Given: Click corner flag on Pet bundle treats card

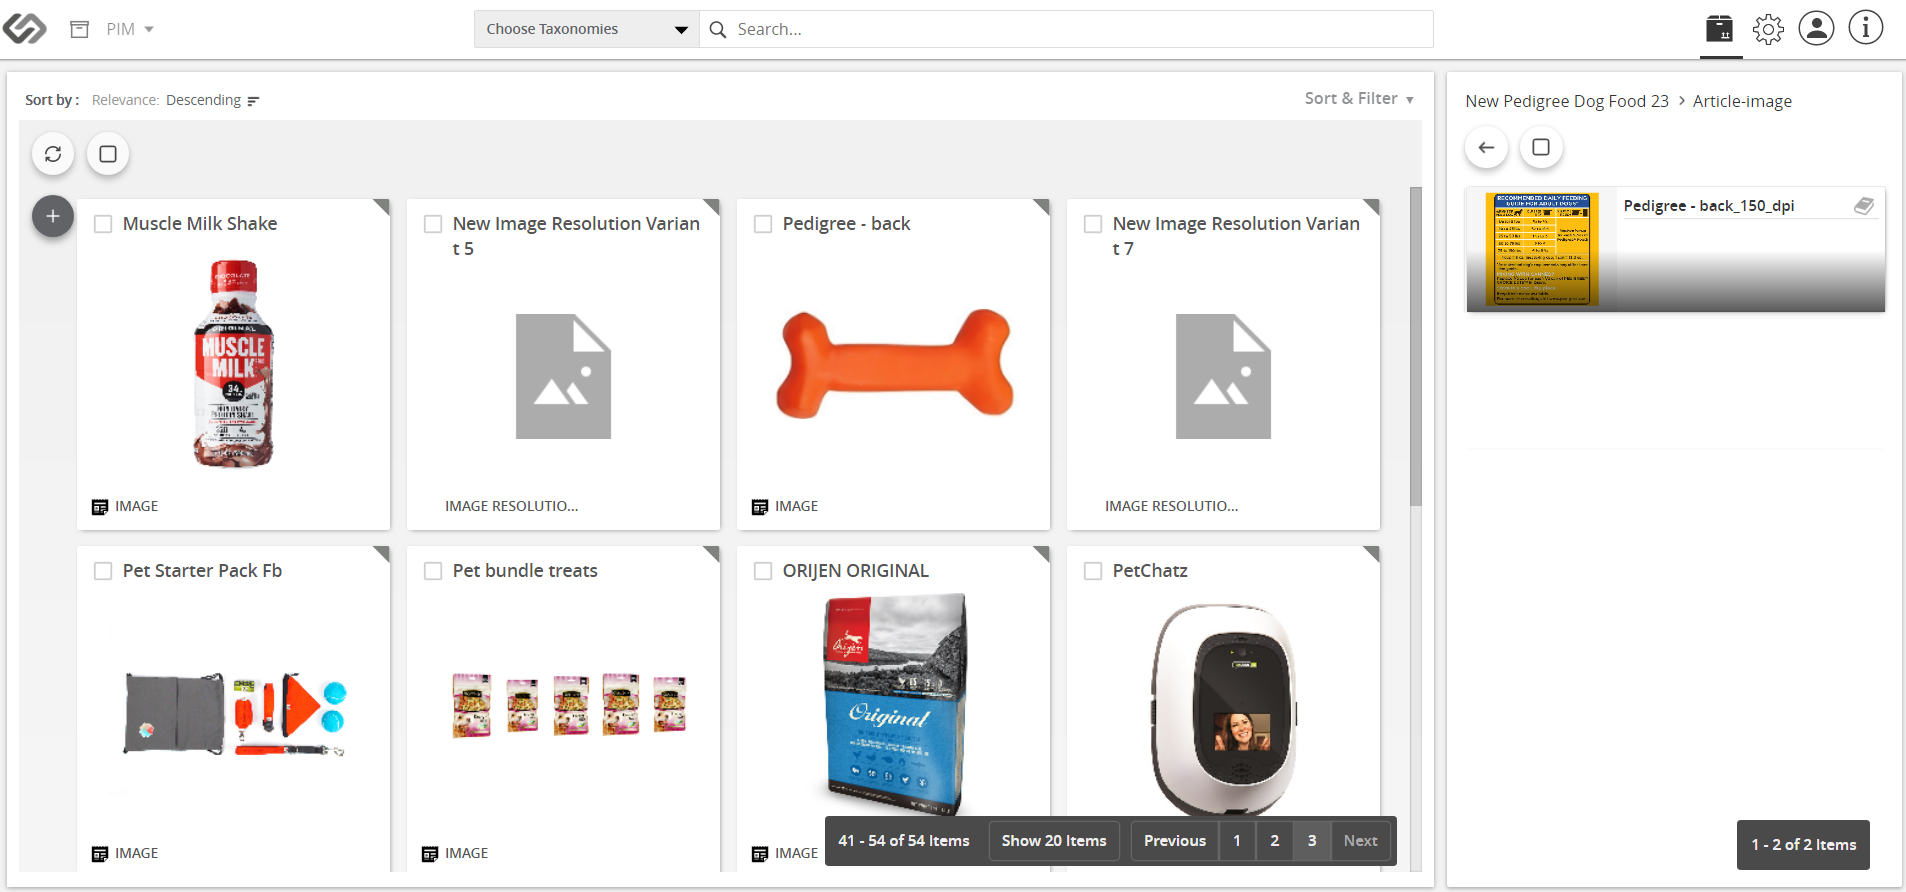Looking at the screenshot, I should [713, 553].
